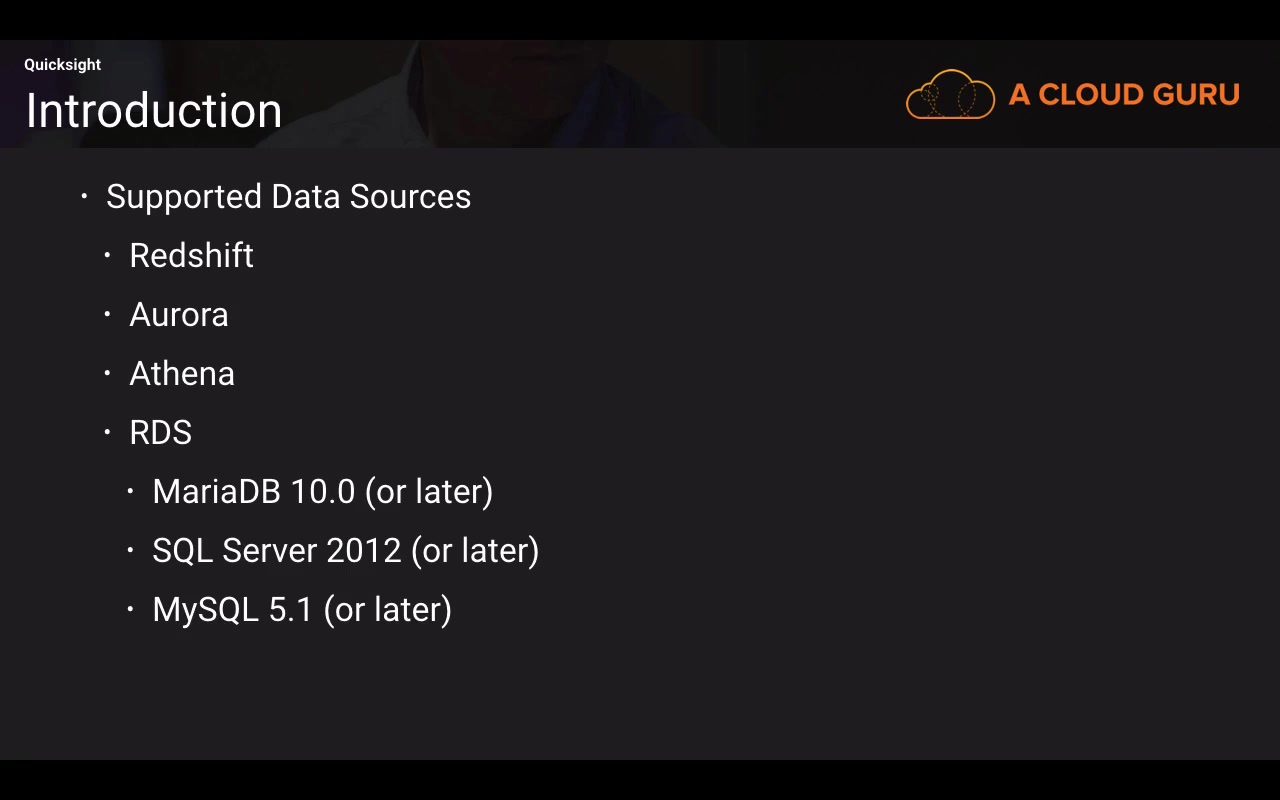Click the bullet point beside Aurora
The width and height of the screenshot is (1280, 800).
(107, 314)
